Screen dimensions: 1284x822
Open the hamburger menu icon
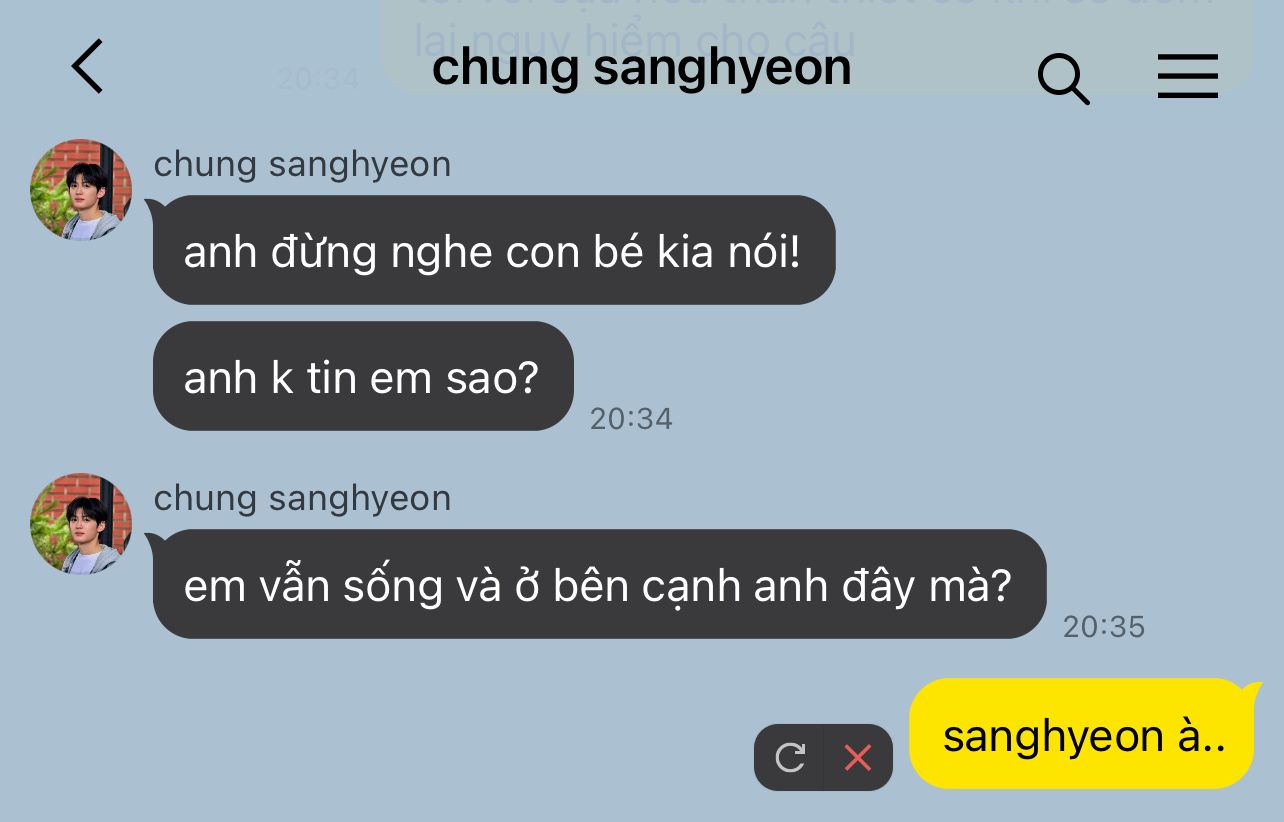(x=1188, y=76)
